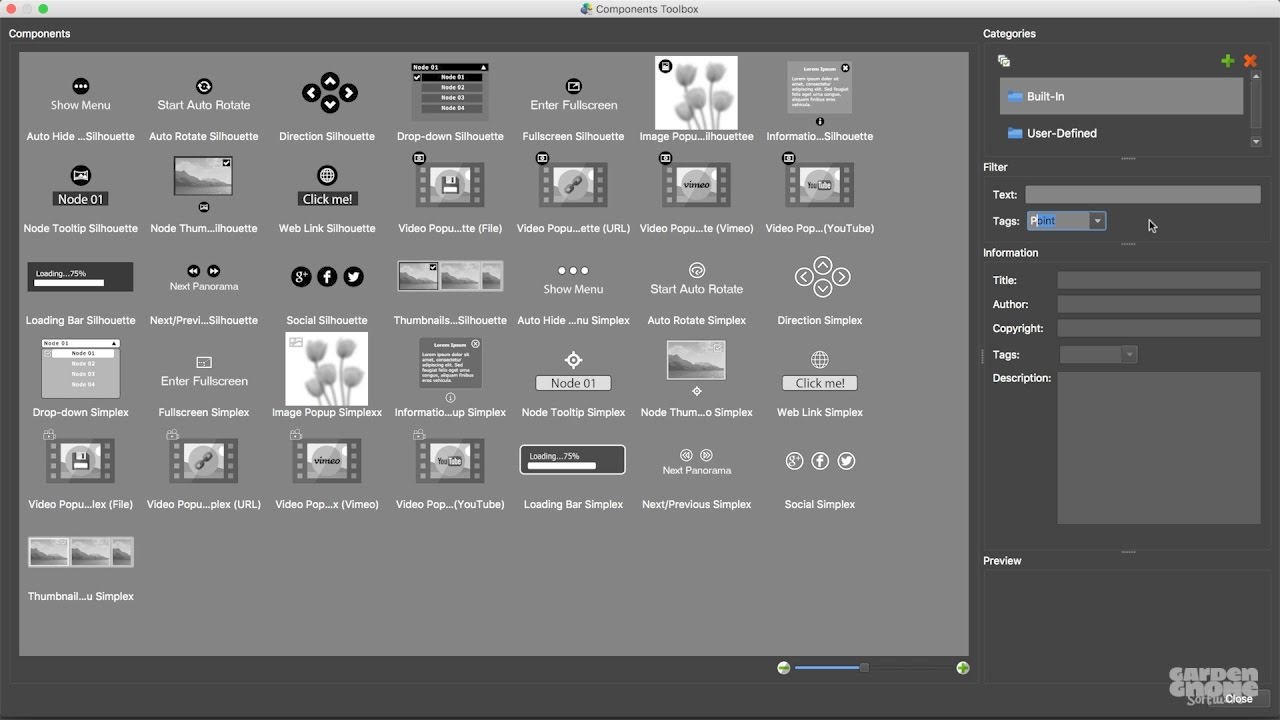Select the User-Defined category
Image resolution: width=1280 pixels, height=720 pixels.
(x=1060, y=132)
